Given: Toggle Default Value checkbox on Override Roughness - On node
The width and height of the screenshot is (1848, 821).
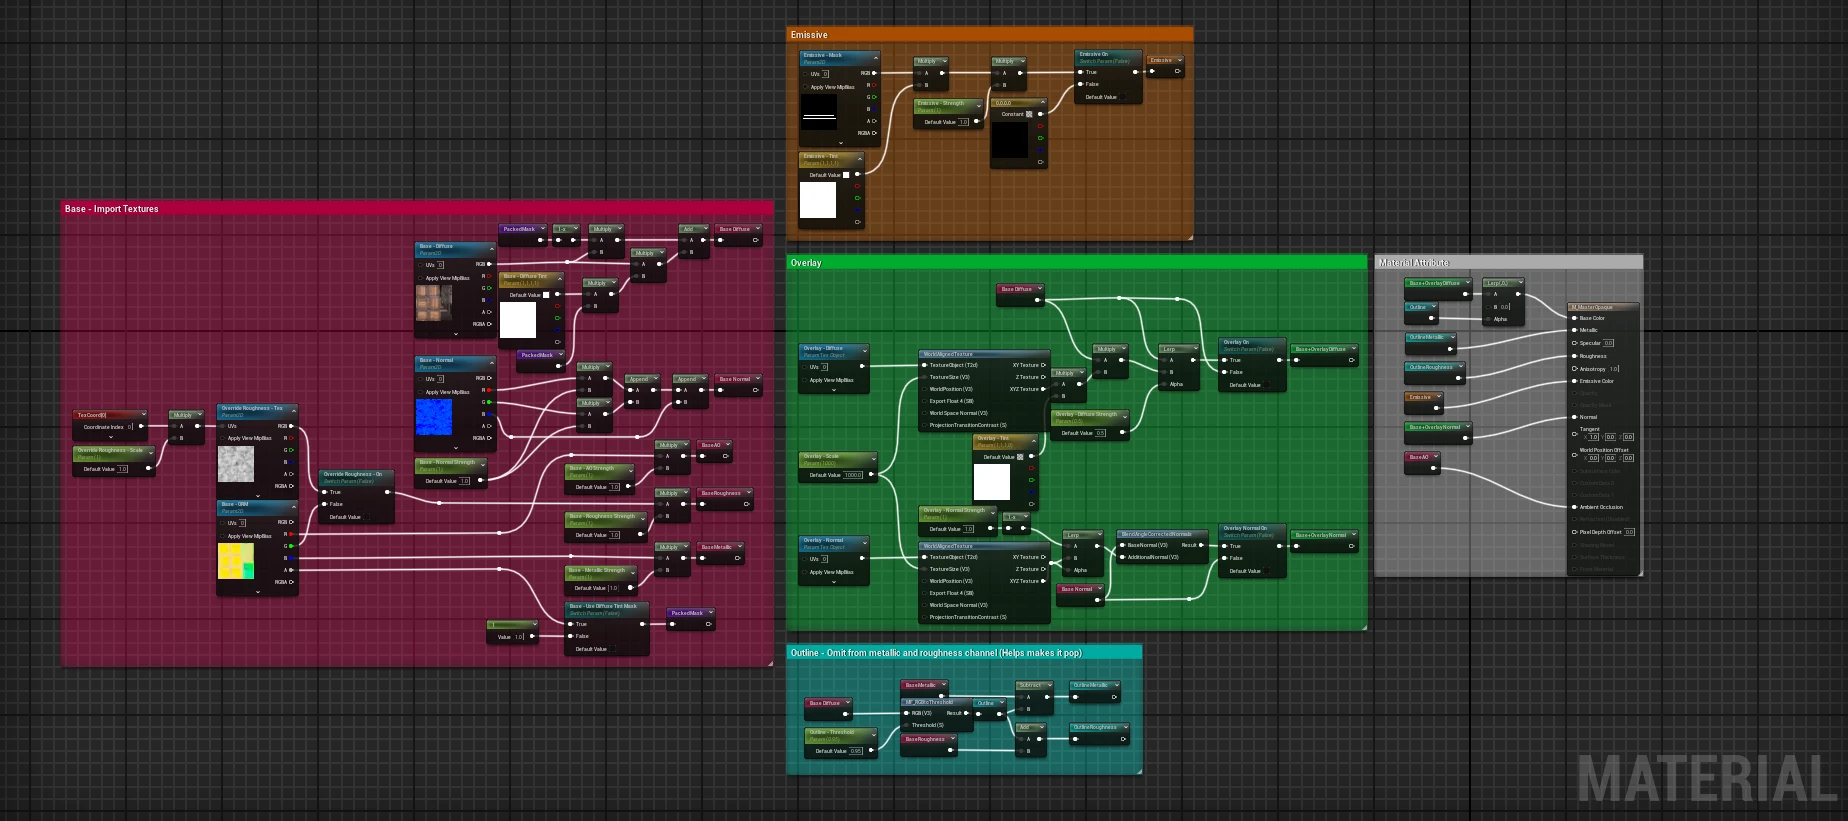Looking at the screenshot, I should (x=367, y=517).
